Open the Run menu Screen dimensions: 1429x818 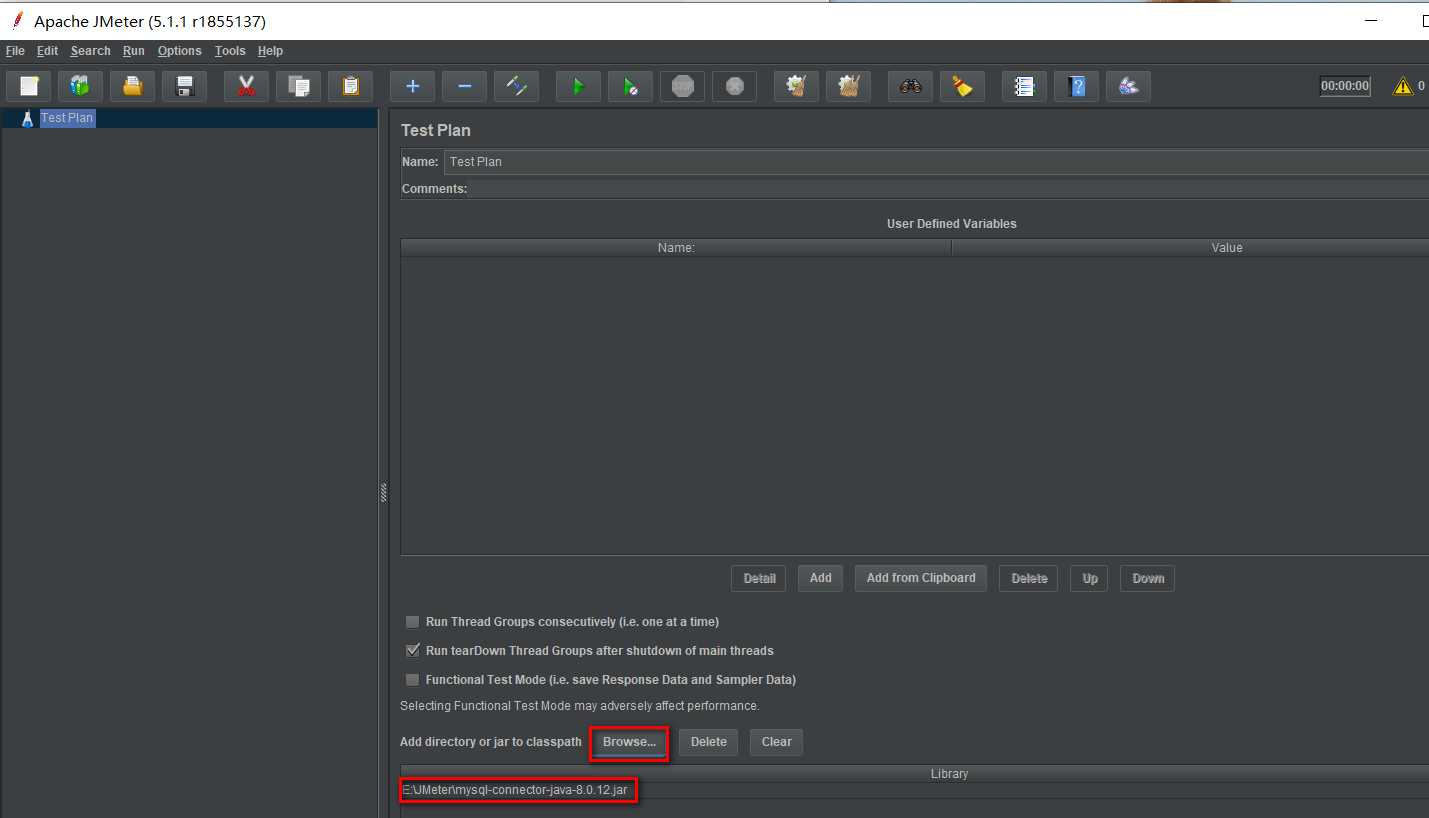tap(134, 51)
